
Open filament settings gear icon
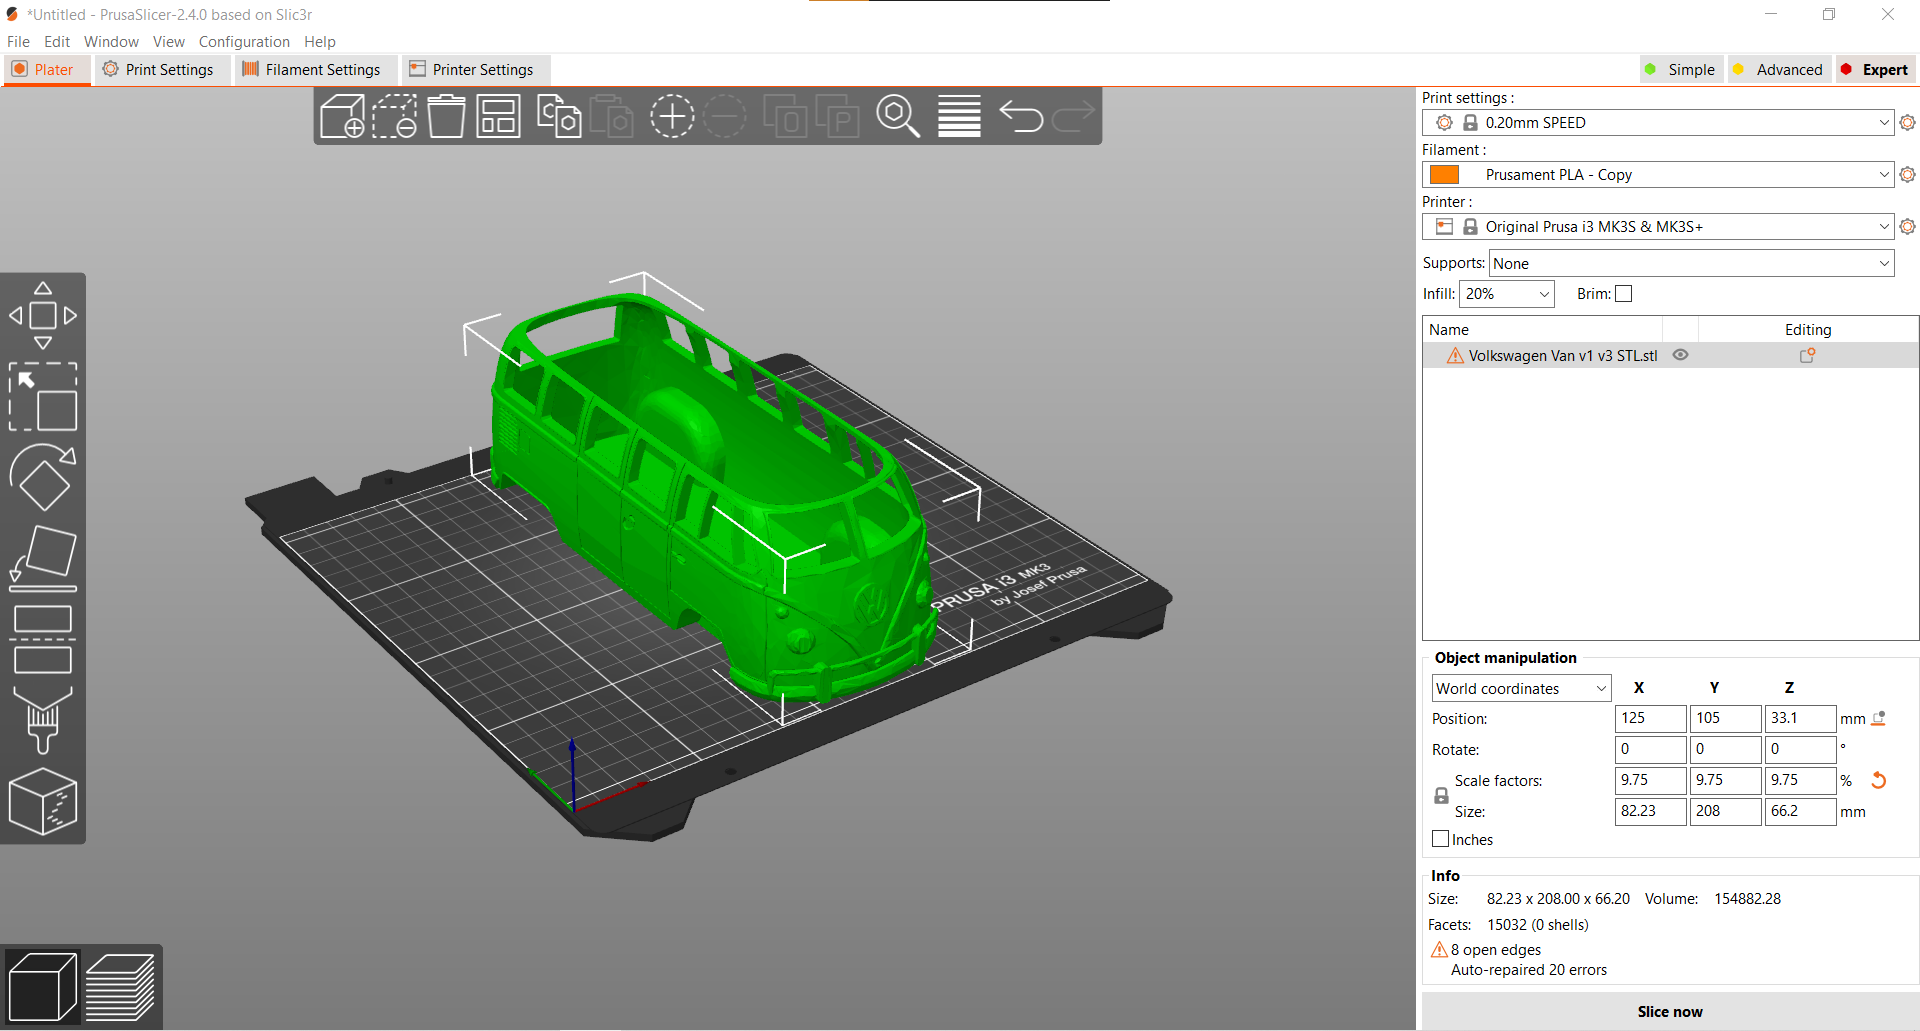pyautogui.click(x=1907, y=174)
